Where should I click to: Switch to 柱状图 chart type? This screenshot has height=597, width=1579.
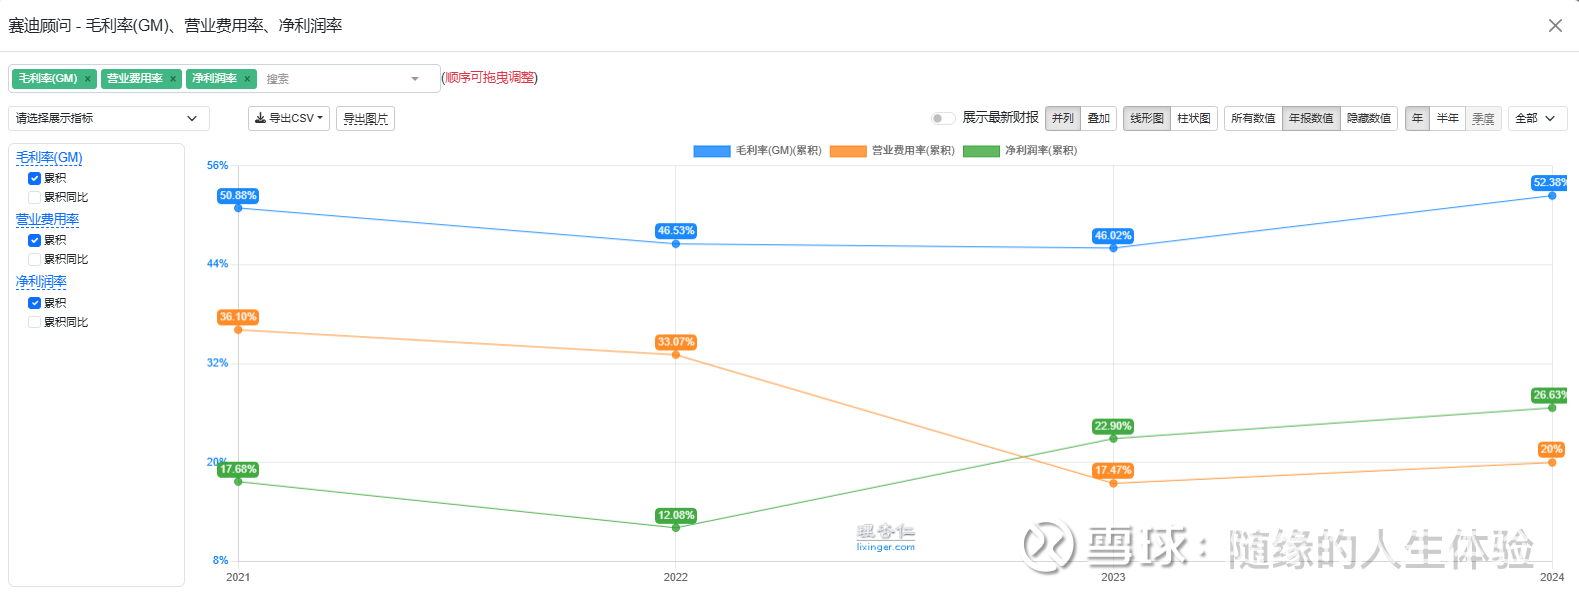pyautogui.click(x=1193, y=118)
